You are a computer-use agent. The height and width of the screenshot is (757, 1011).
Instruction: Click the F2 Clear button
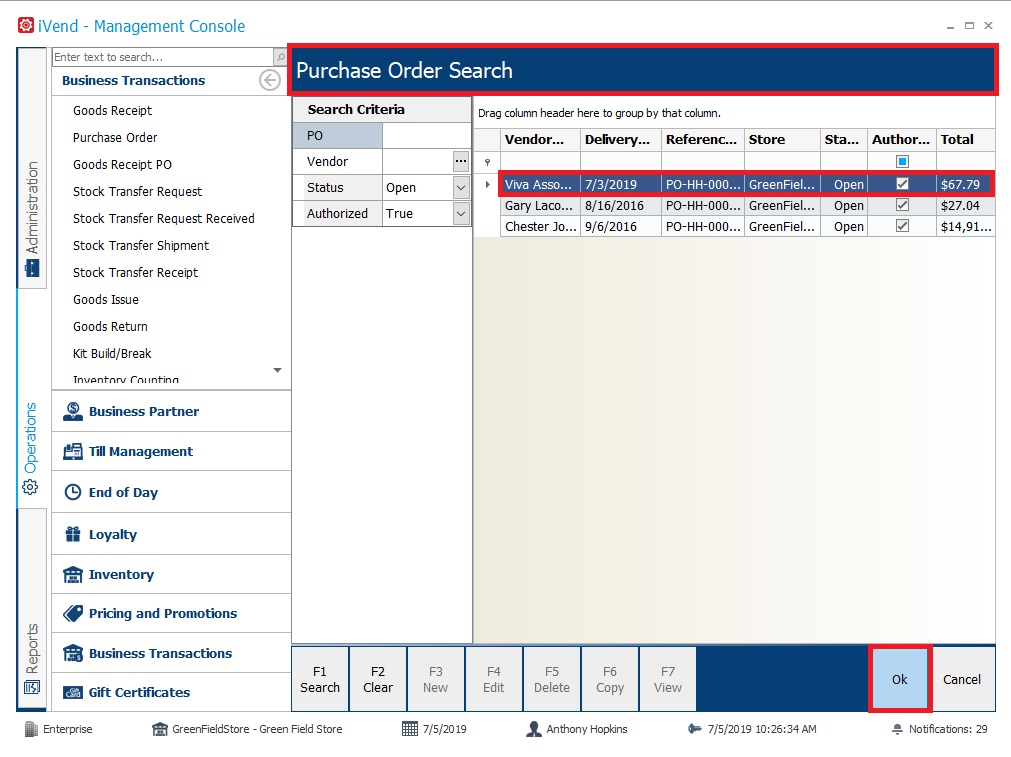click(x=378, y=680)
